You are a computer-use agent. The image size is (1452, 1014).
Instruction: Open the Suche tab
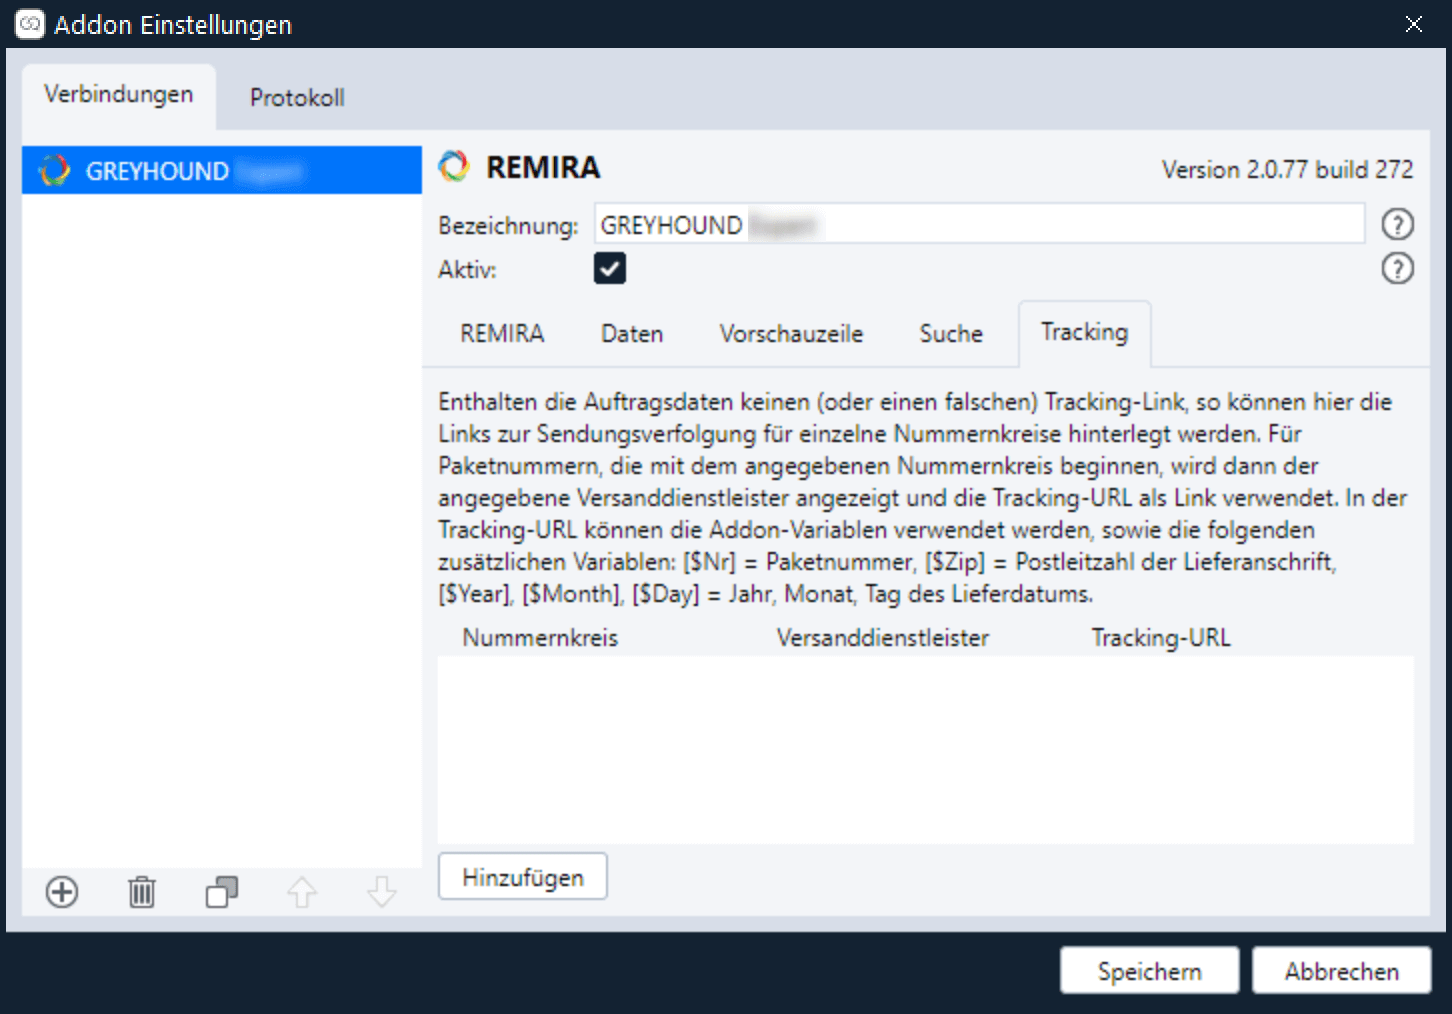click(951, 334)
